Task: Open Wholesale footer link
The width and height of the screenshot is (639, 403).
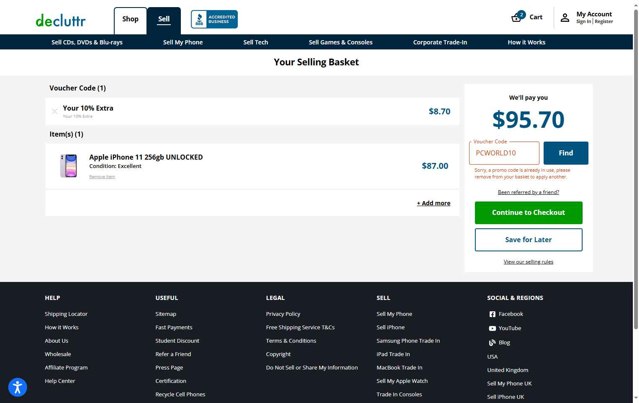Action: coord(57,354)
